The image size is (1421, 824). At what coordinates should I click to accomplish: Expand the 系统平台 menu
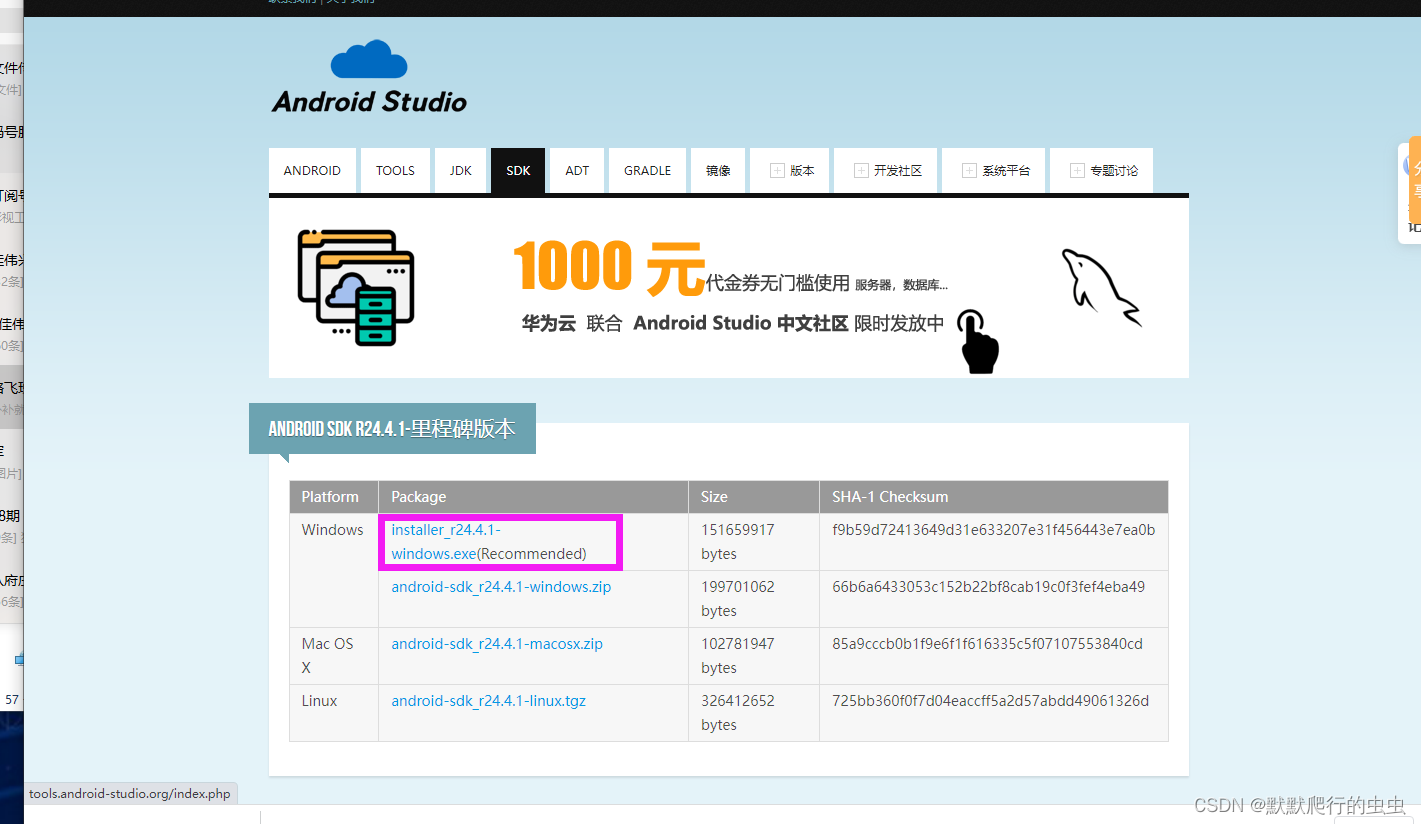point(995,170)
